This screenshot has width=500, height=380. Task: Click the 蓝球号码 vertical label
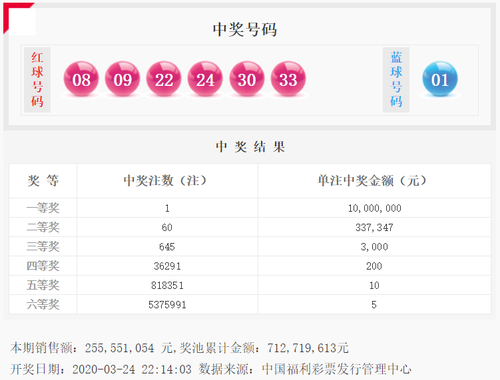click(x=396, y=80)
